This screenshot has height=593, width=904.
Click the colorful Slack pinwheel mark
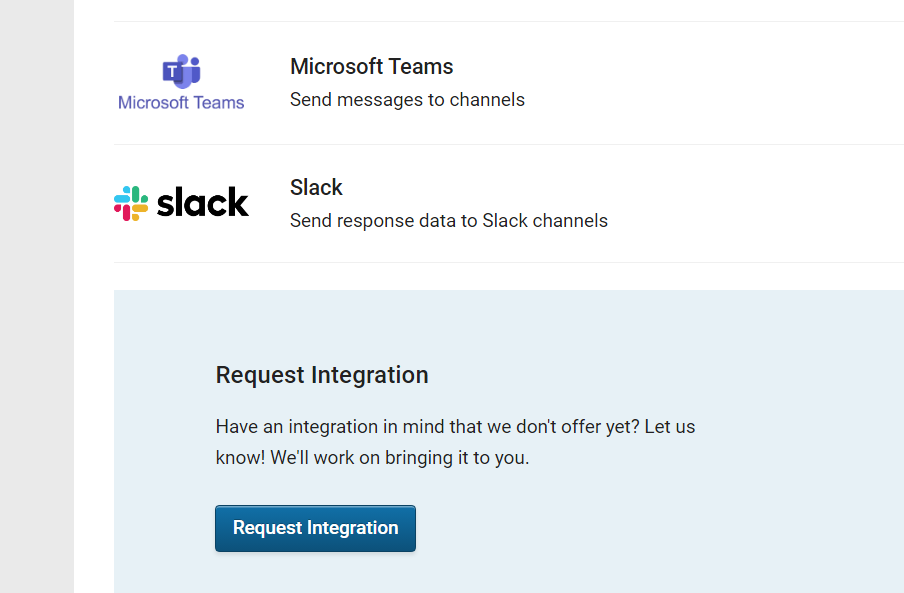tap(130, 203)
